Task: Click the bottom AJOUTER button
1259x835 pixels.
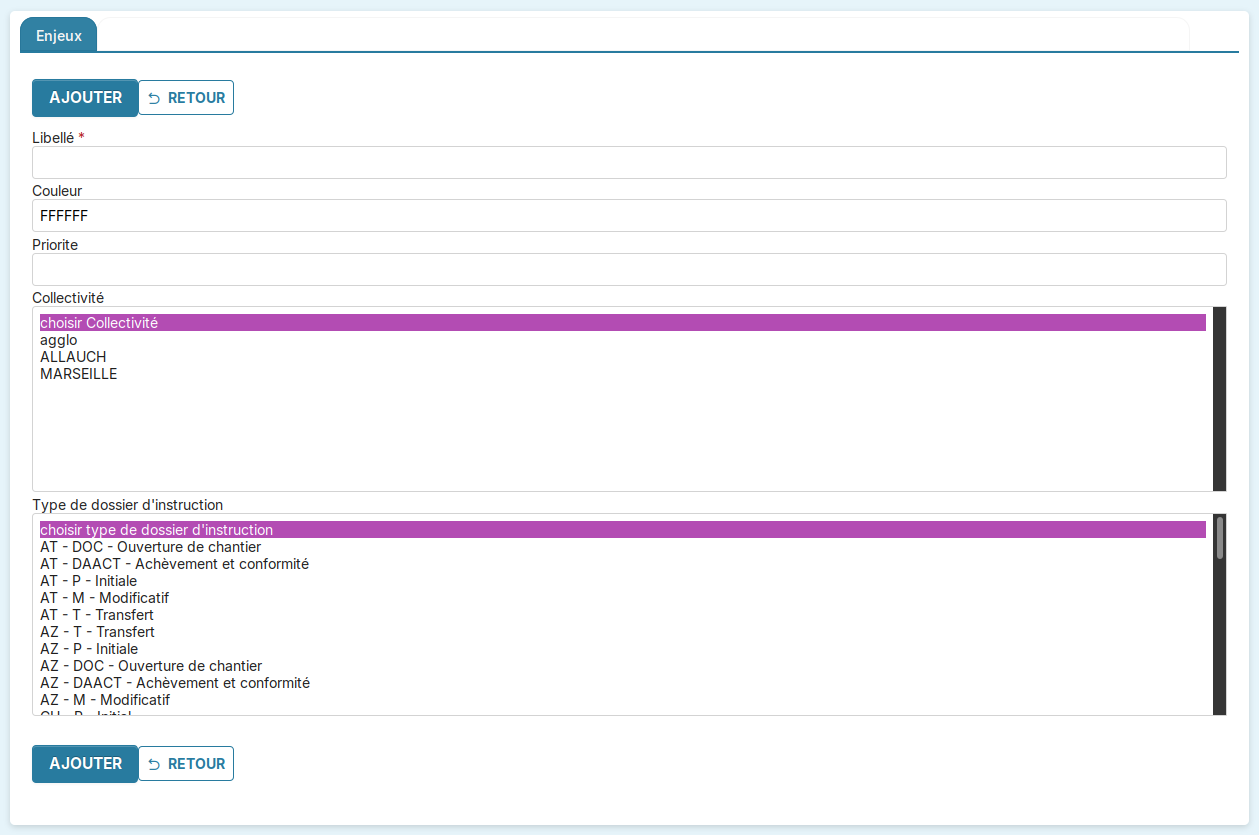Action: 85,764
